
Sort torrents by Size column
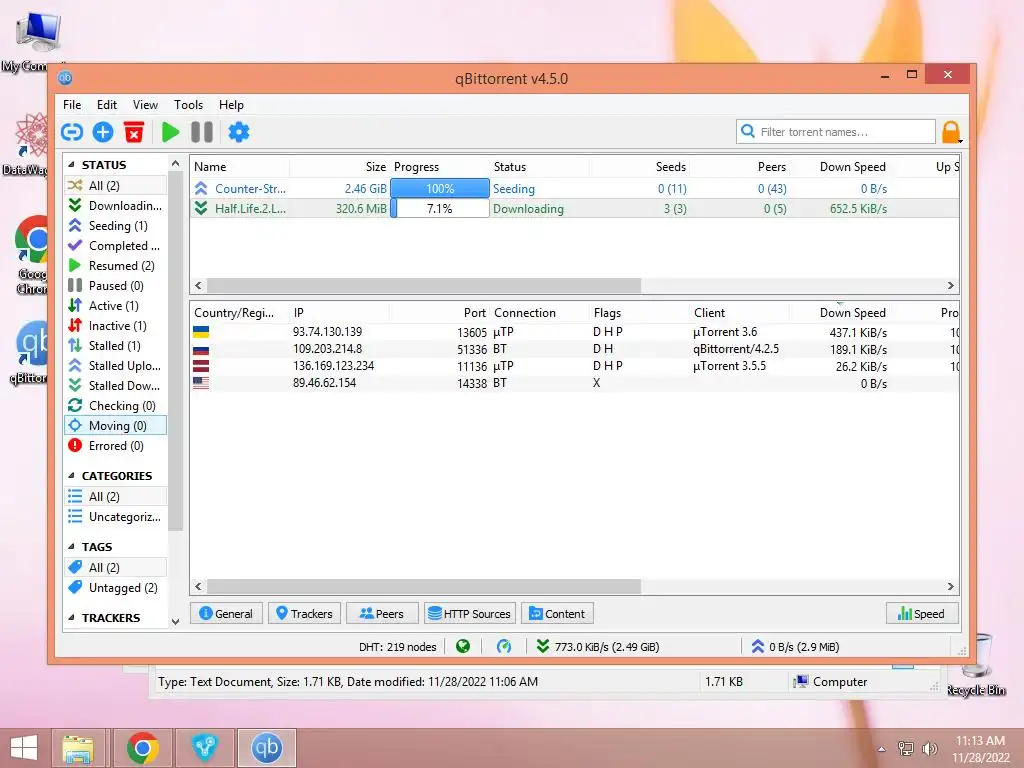(x=340, y=167)
